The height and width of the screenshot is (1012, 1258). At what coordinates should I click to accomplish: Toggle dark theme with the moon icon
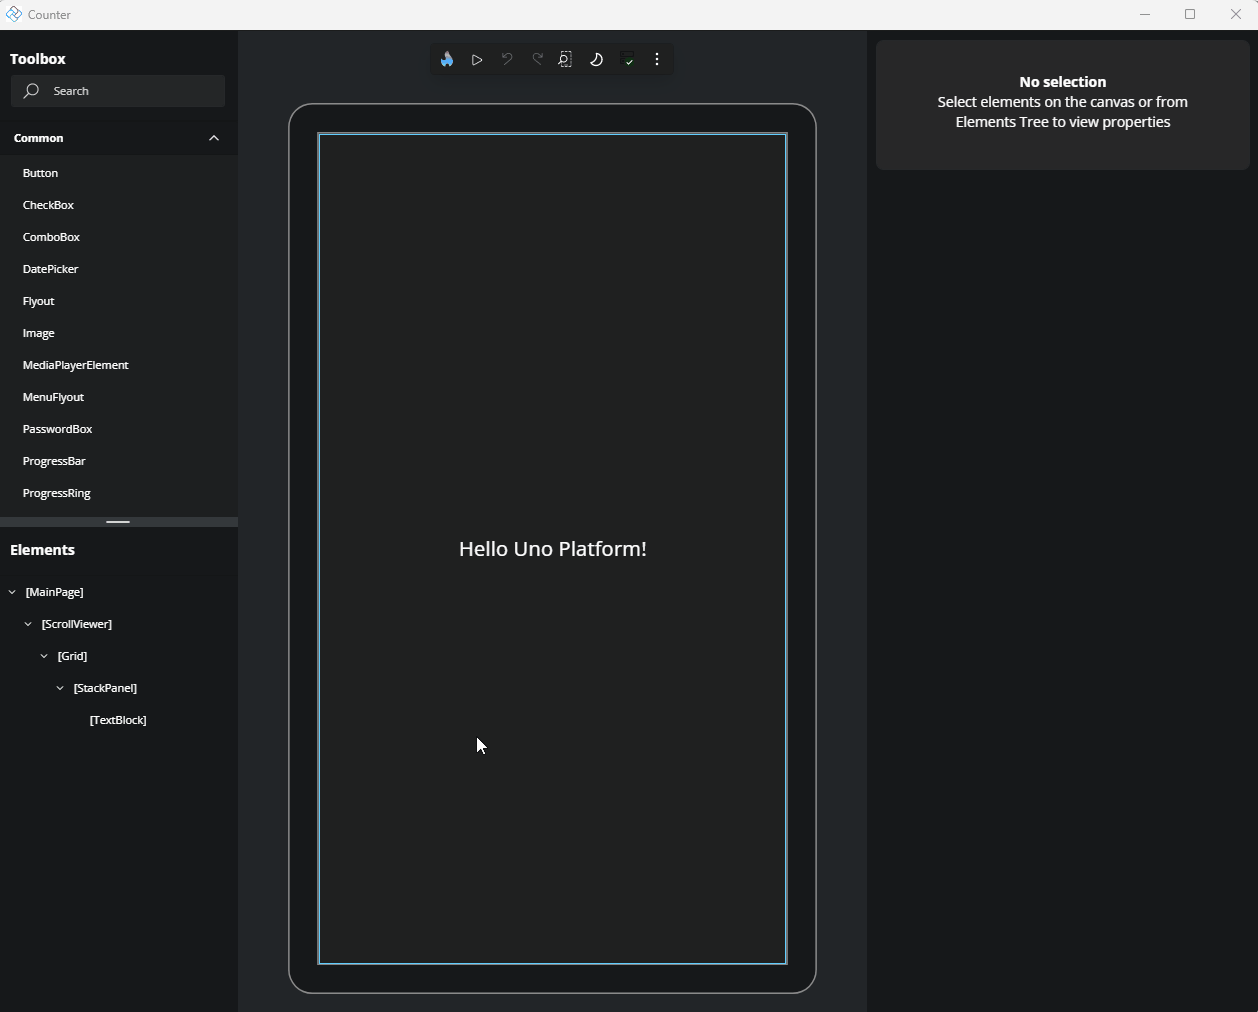596,59
